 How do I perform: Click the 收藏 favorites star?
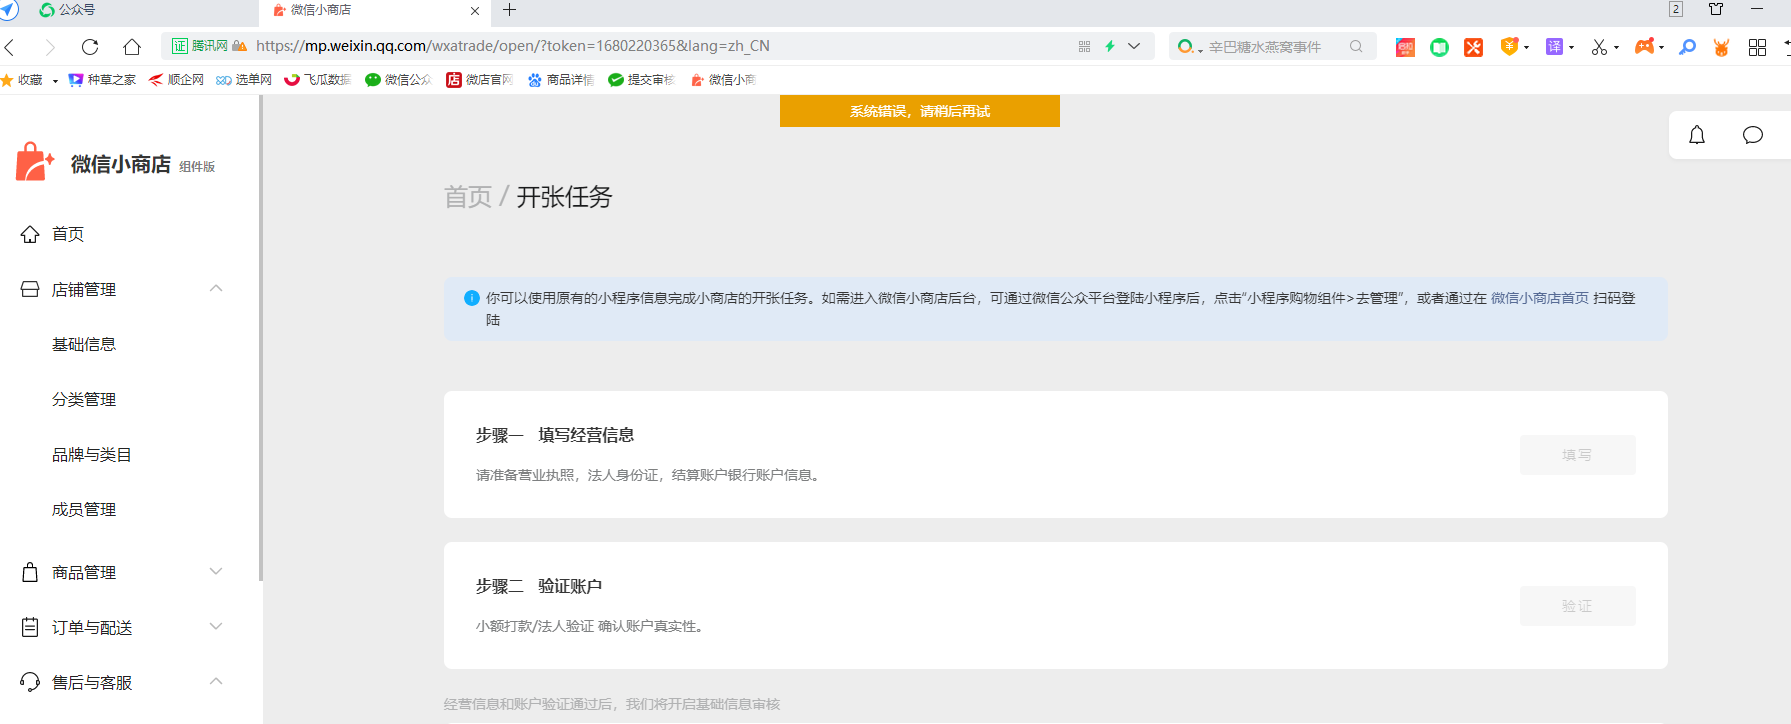pos(7,80)
